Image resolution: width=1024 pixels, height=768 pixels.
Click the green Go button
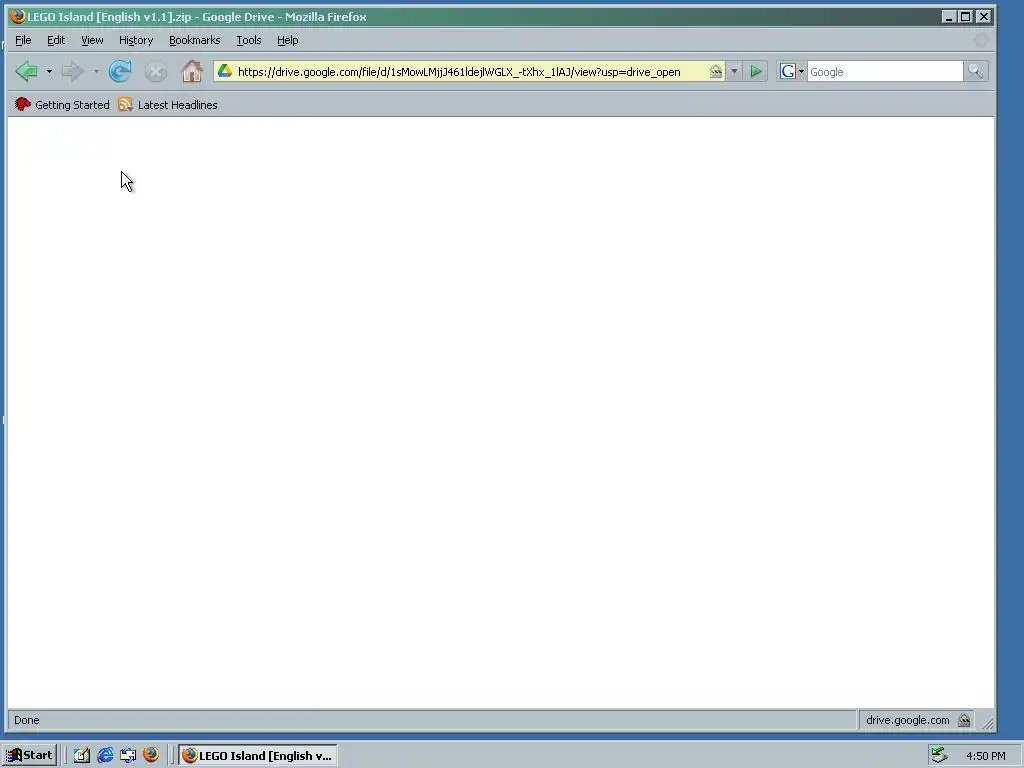click(756, 71)
